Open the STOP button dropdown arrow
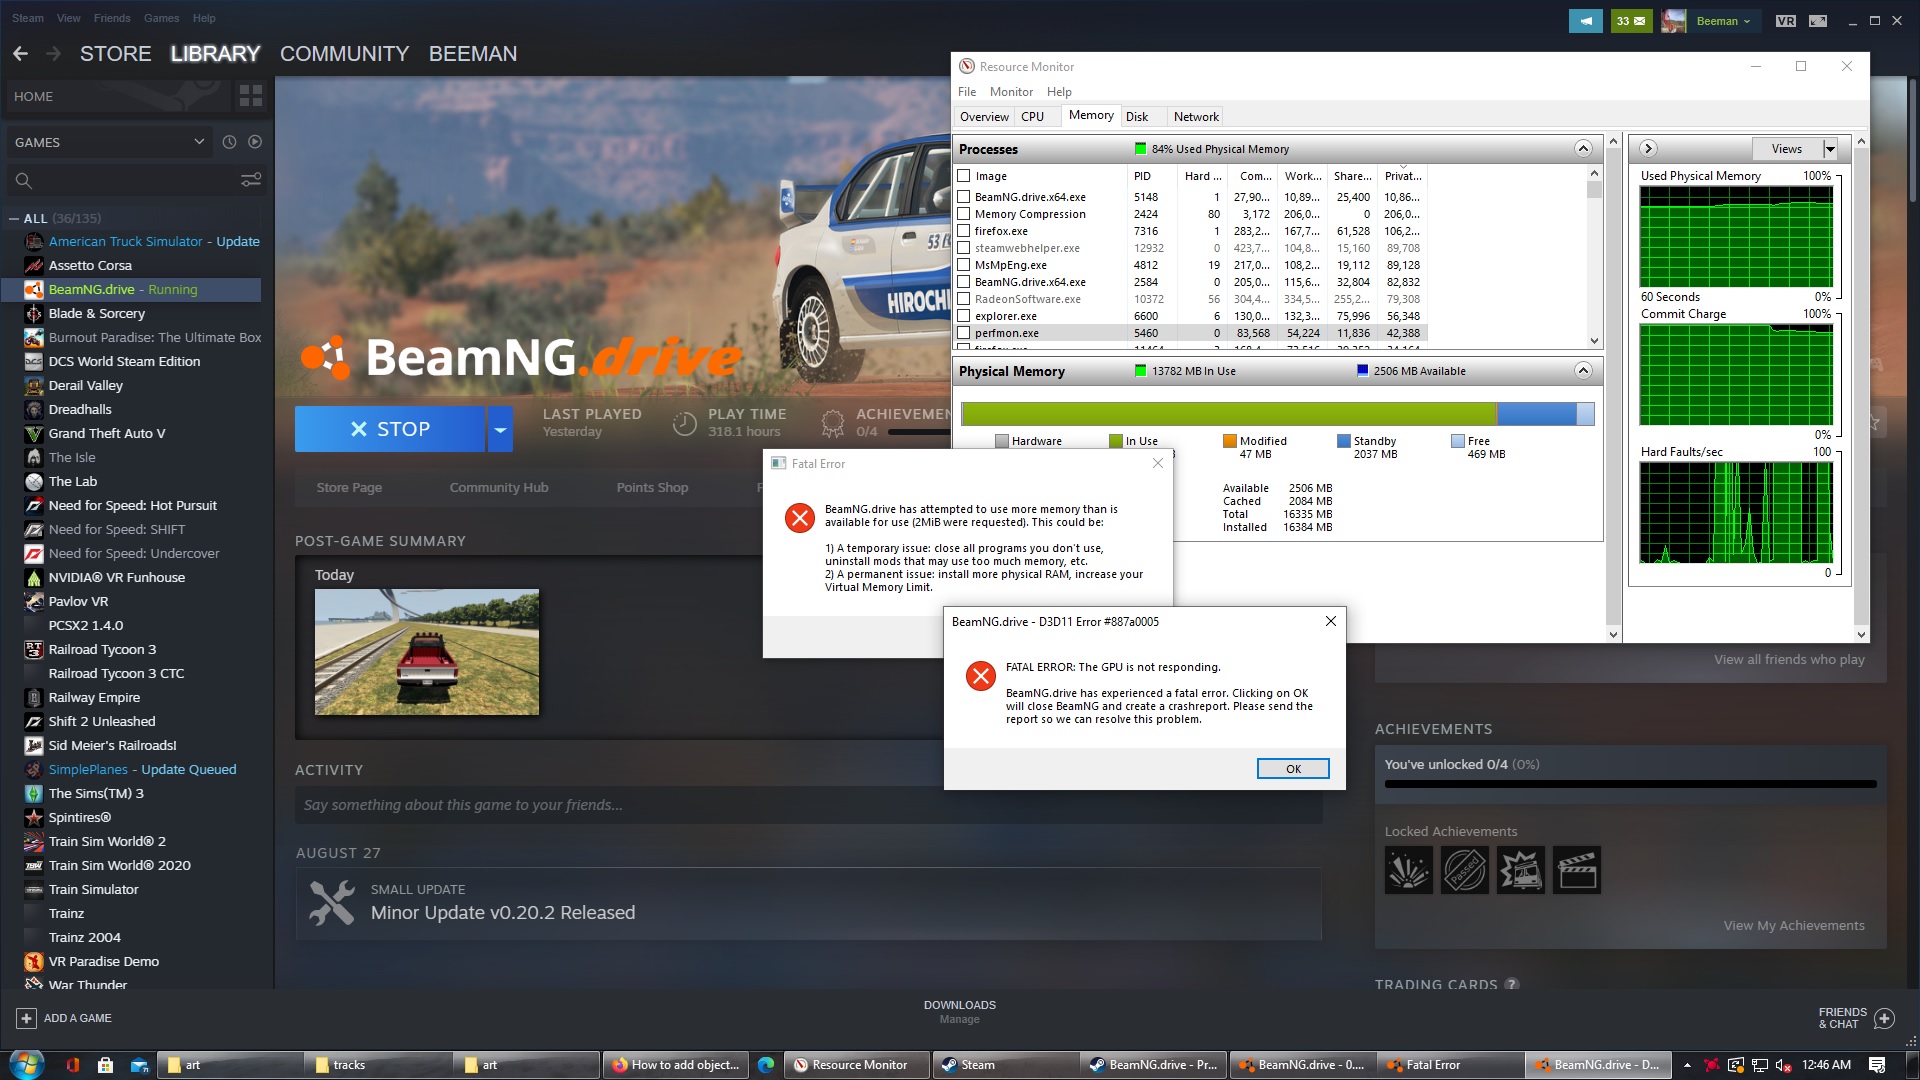The width and height of the screenshot is (1920, 1080). pos(500,429)
